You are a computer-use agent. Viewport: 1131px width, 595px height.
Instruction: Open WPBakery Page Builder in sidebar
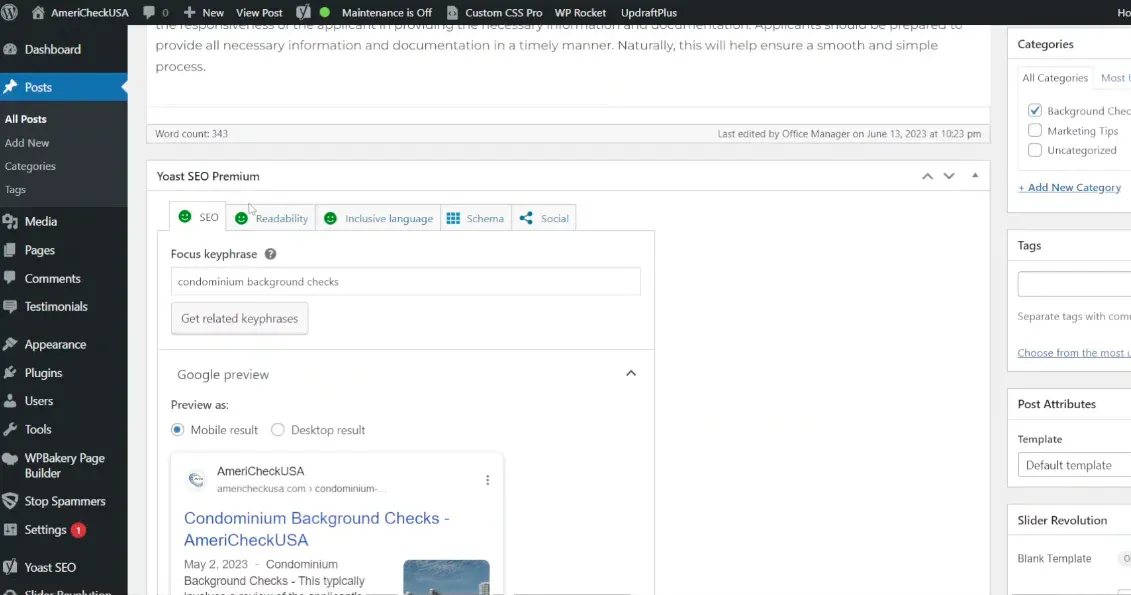(x=64, y=465)
